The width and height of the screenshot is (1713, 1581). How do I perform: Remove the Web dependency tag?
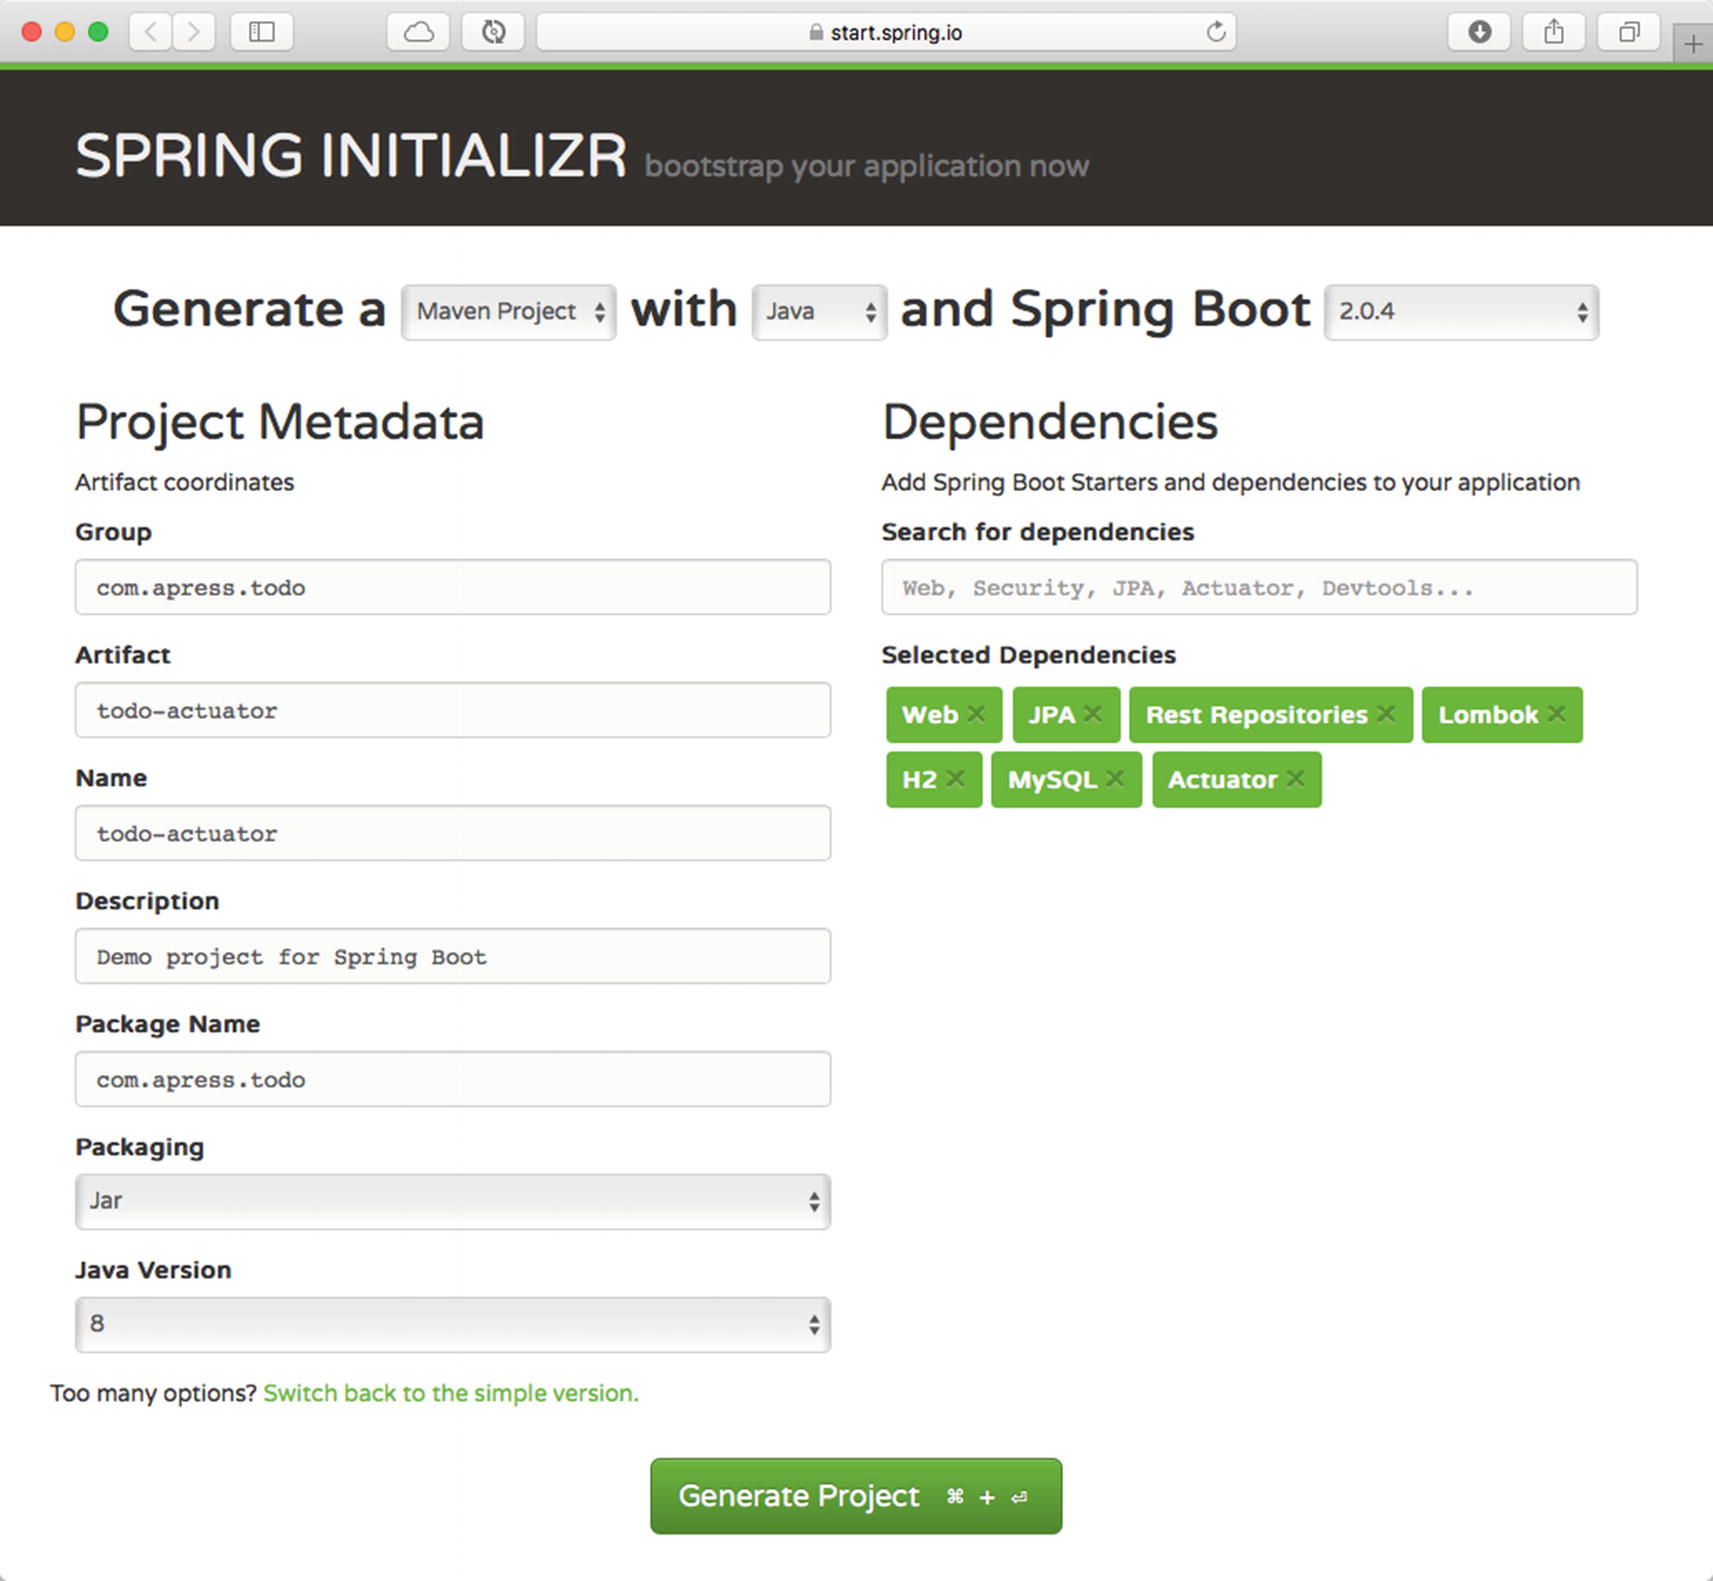(x=977, y=714)
